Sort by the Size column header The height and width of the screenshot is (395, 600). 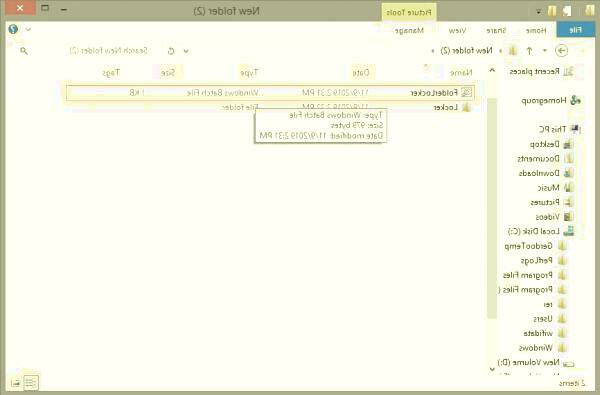pos(168,72)
